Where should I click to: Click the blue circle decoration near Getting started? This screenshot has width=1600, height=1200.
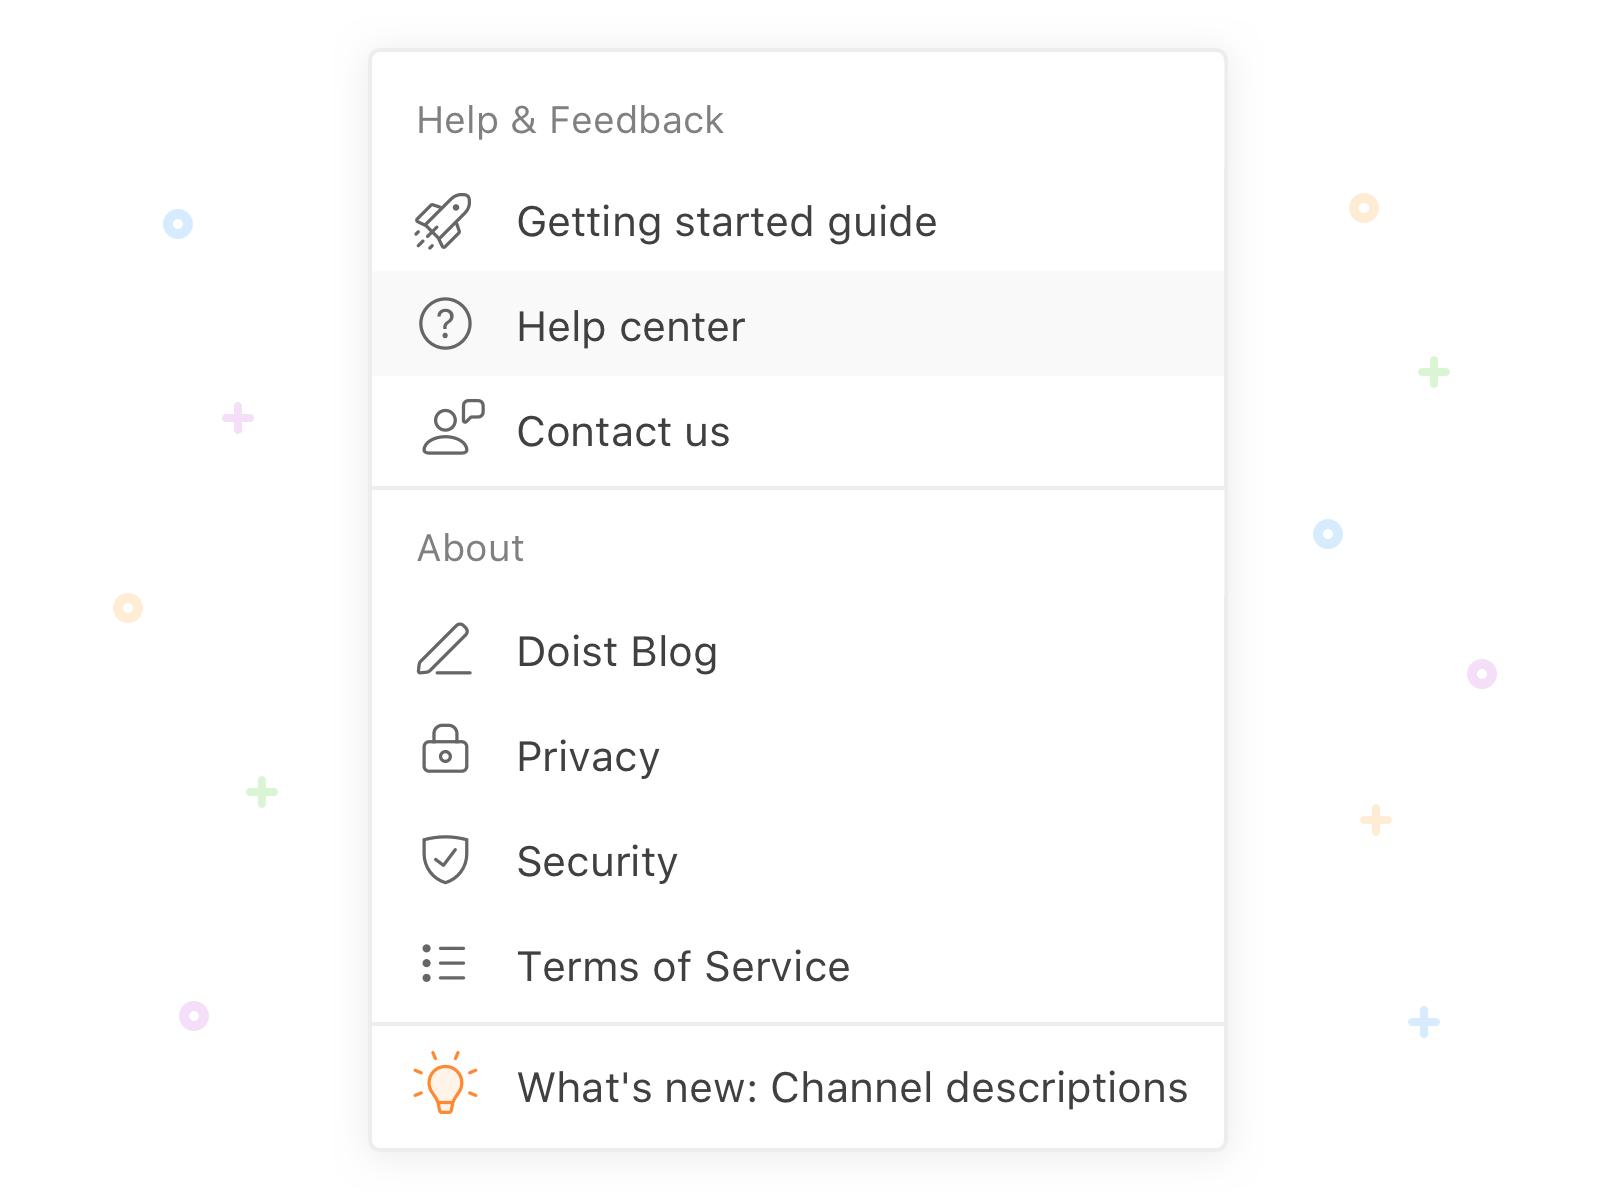pos(178,223)
